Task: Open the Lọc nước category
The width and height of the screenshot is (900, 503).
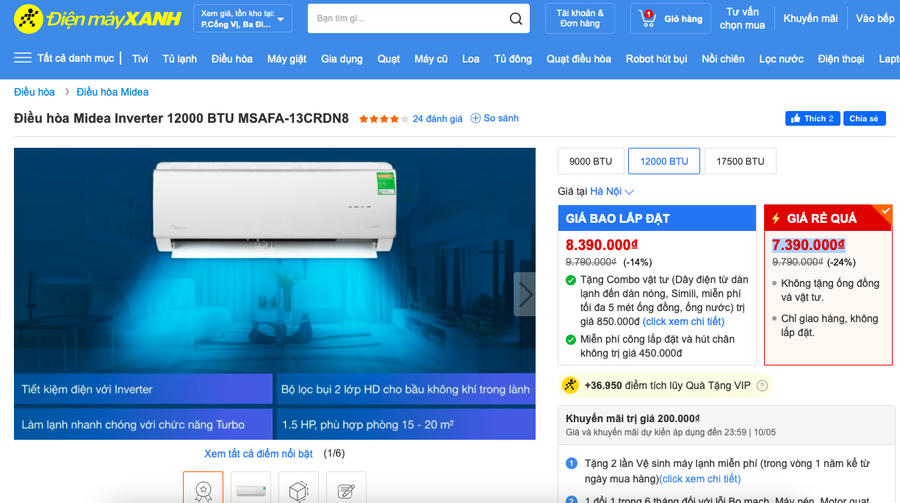Action: [x=781, y=59]
